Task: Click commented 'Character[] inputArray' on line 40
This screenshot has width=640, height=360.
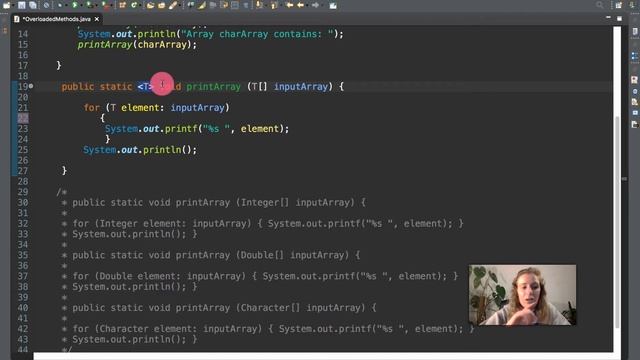Action: pyautogui.click(x=301, y=308)
